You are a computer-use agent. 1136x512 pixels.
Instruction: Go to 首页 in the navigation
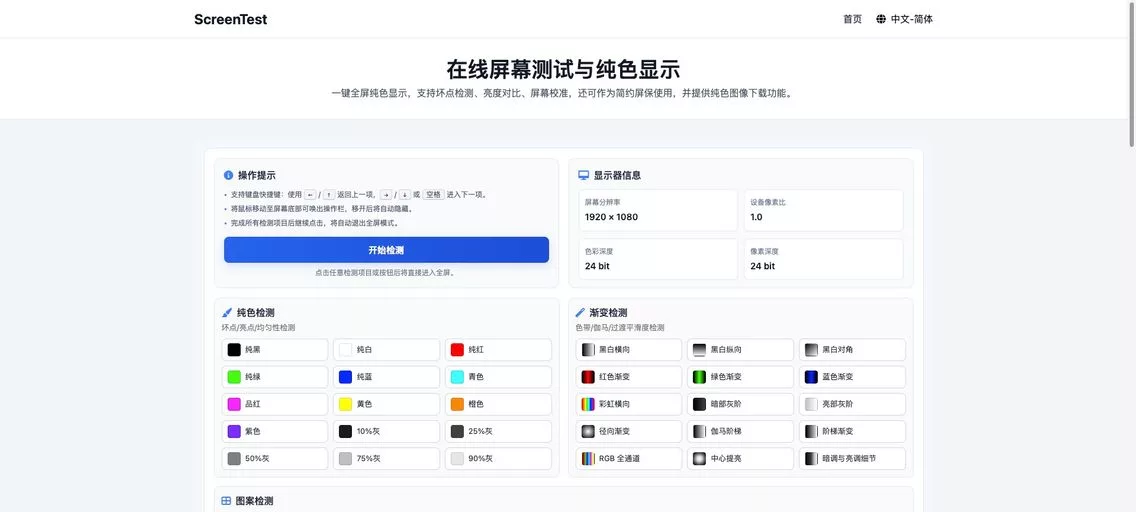(852, 20)
